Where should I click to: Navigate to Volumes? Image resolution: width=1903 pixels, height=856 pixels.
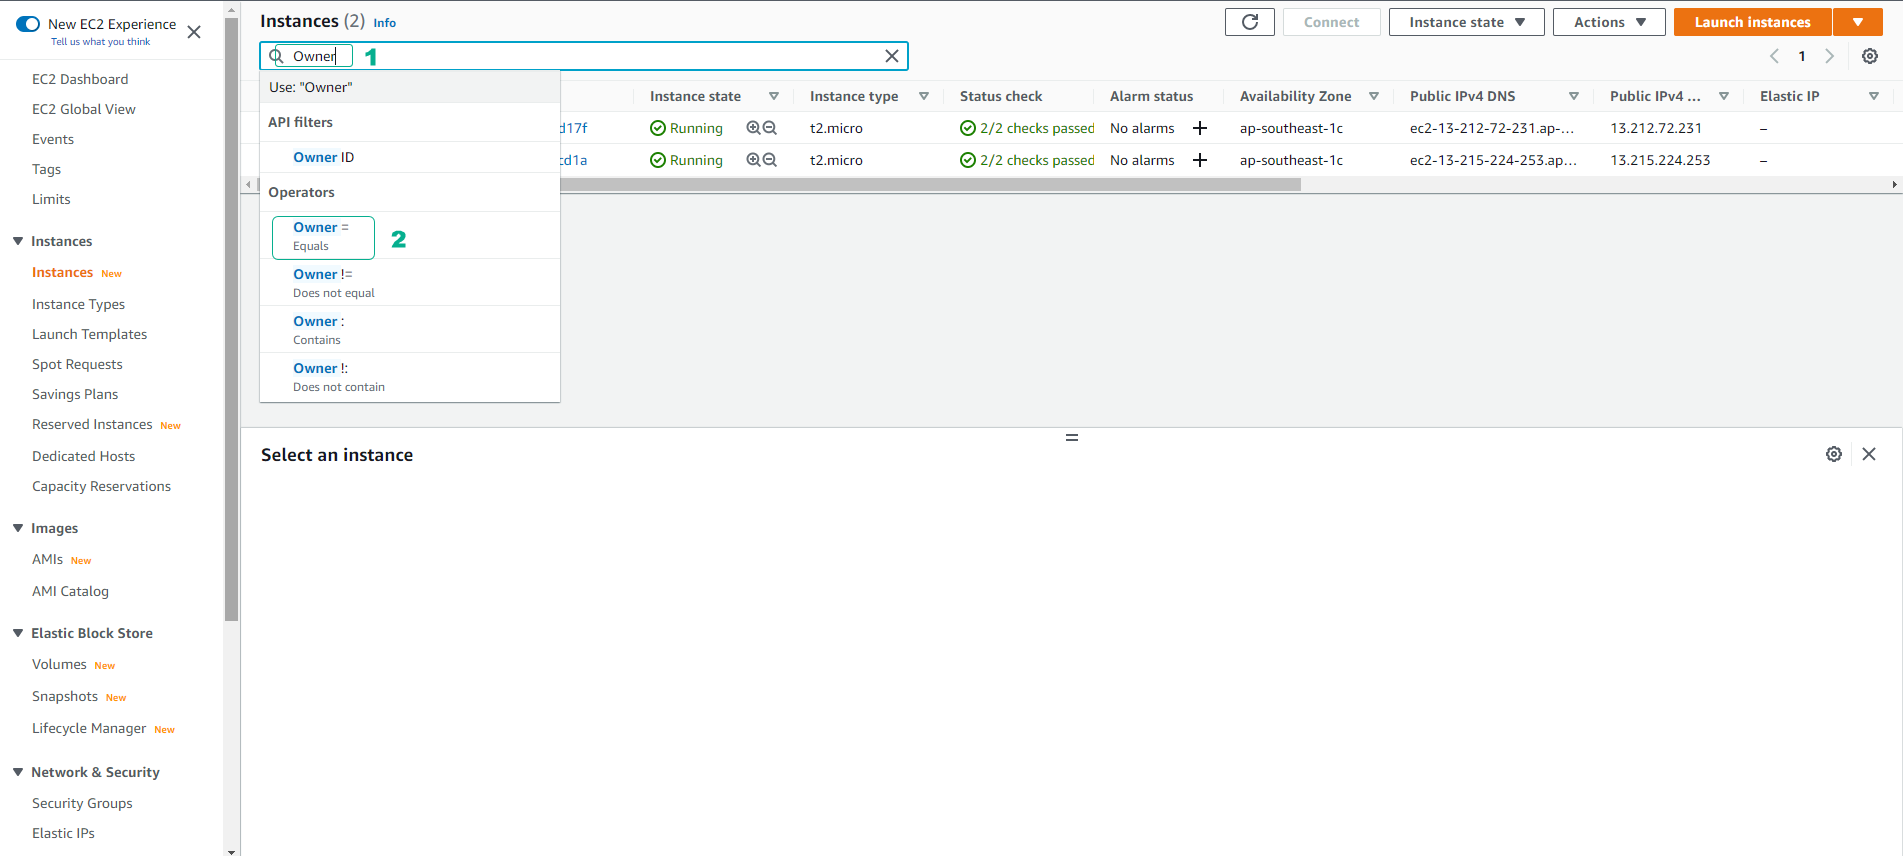[x=59, y=664]
